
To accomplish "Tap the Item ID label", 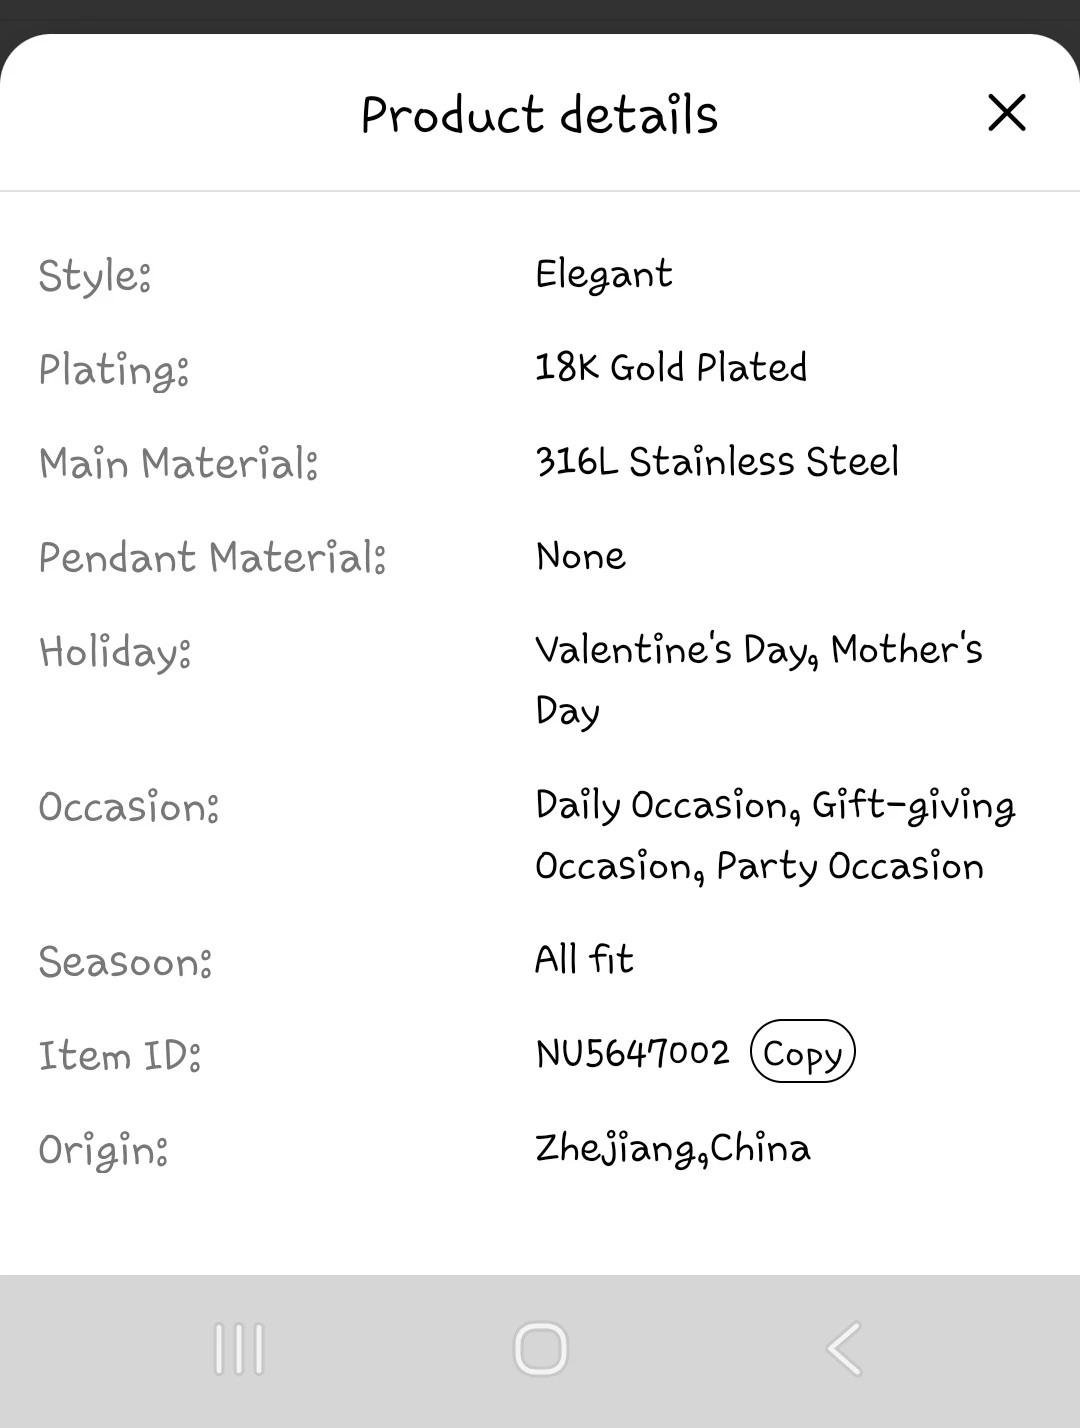I will click(120, 1056).
